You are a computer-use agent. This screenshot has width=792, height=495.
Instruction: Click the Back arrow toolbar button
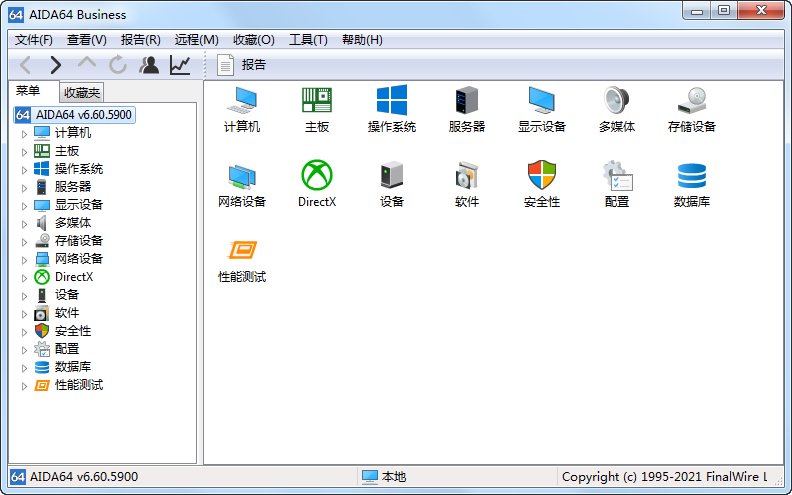[x=26, y=65]
